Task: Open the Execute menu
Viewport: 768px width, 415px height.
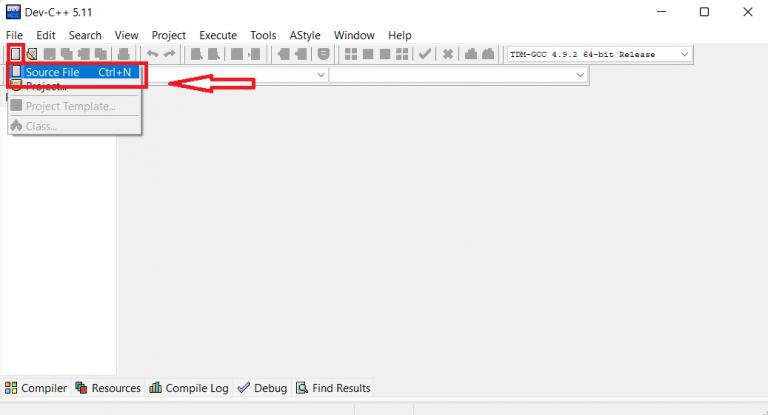Action: pyautogui.click(x=218, y=35)
